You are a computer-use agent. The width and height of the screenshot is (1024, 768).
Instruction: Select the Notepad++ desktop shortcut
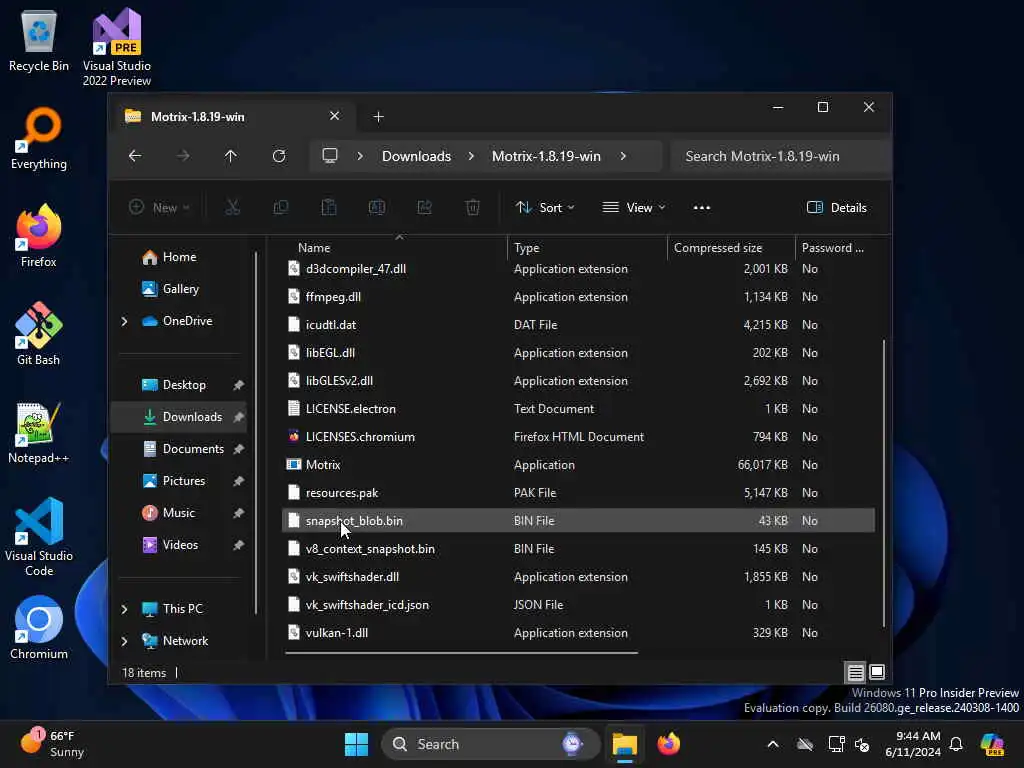(x=39, y=432)
